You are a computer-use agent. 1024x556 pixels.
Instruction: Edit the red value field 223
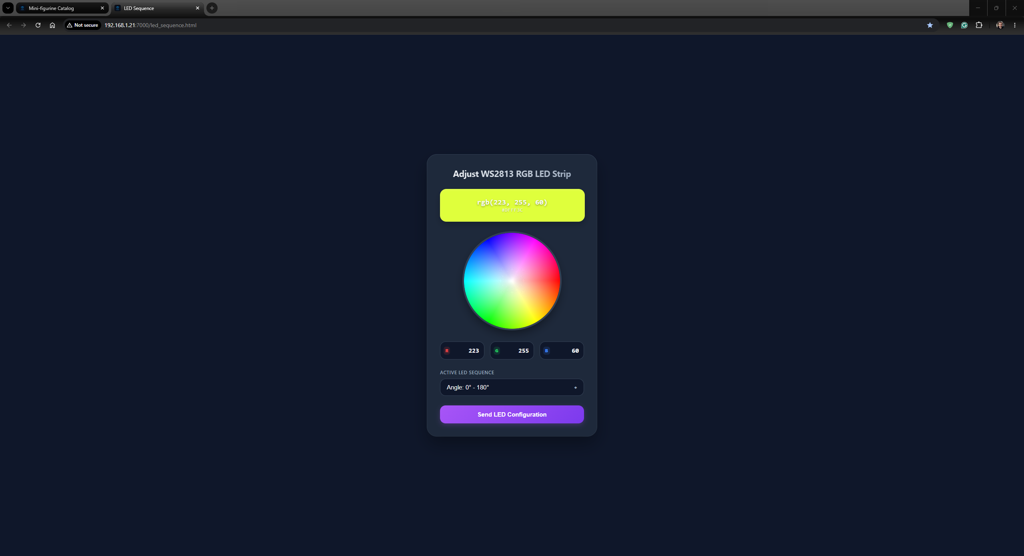(x=462, y=351)
